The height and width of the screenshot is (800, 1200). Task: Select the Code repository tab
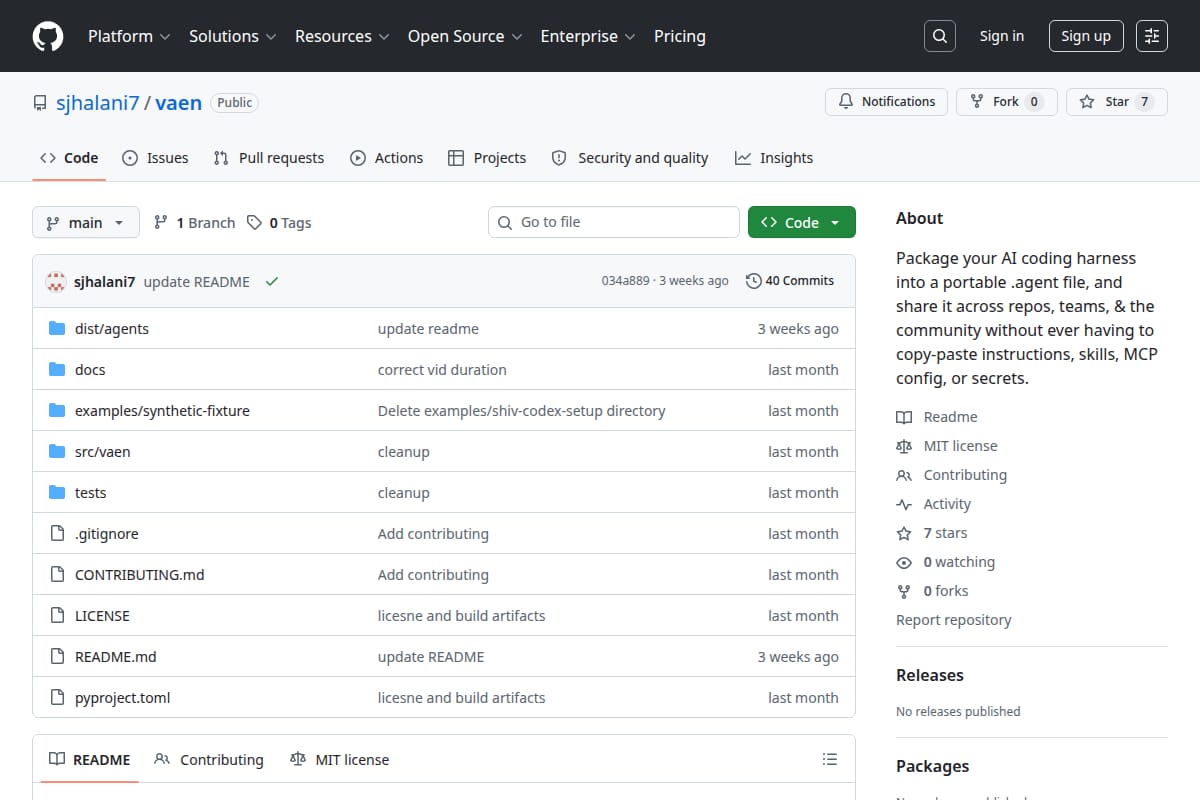(x=69, y=158)
